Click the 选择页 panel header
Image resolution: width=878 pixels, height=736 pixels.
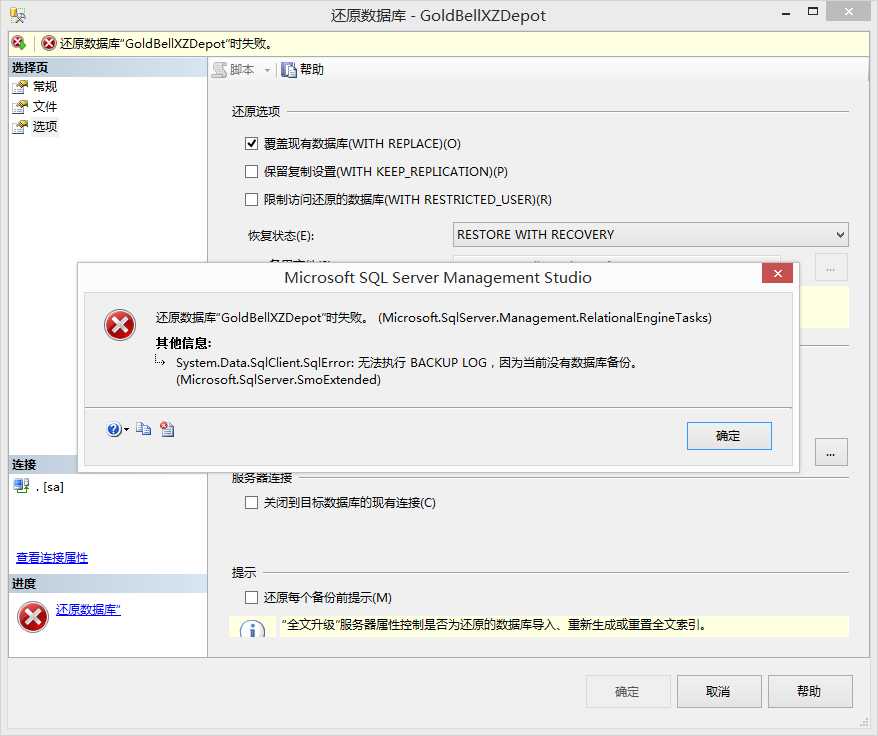[x=108, y=67]
